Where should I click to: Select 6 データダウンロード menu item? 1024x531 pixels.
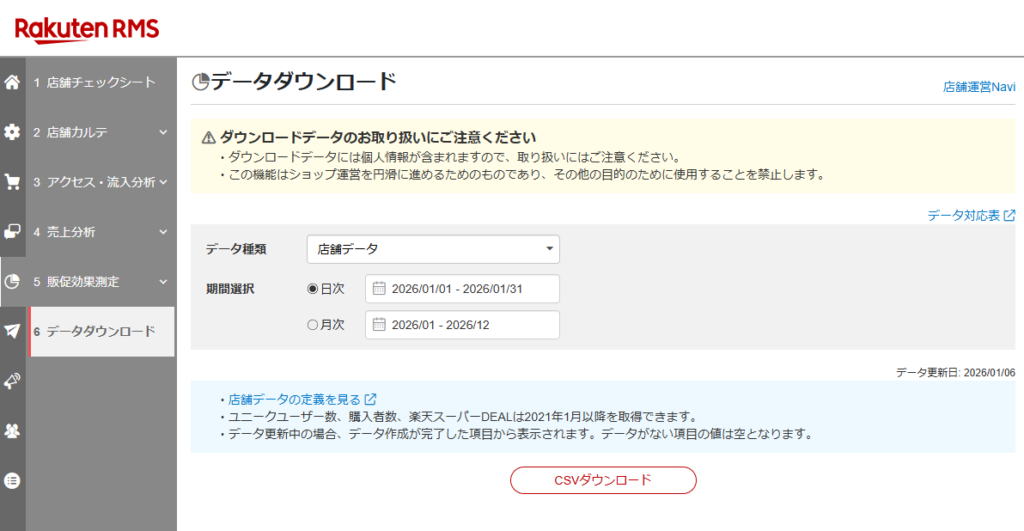click(102, 331)
